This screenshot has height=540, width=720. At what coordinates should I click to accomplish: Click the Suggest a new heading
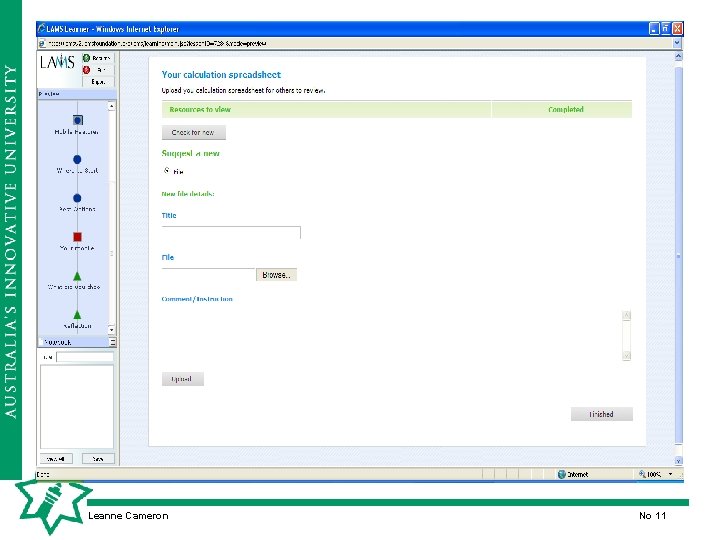pos(191,153)
